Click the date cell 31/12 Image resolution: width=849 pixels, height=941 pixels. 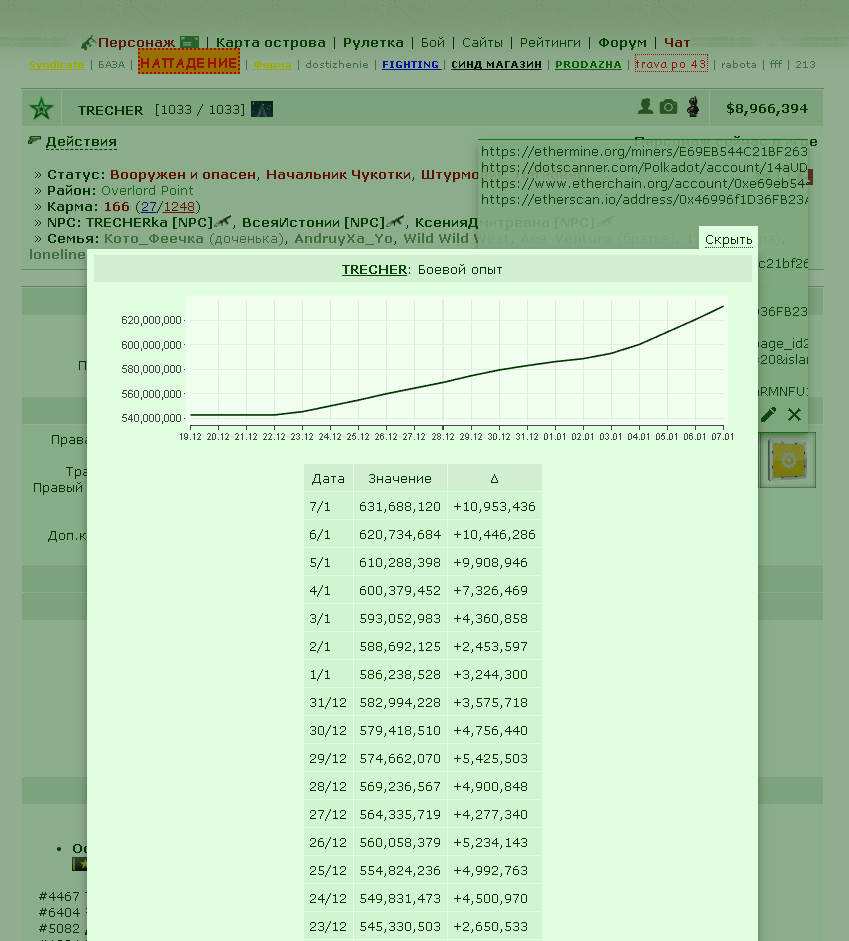click(x=328, y=702)
